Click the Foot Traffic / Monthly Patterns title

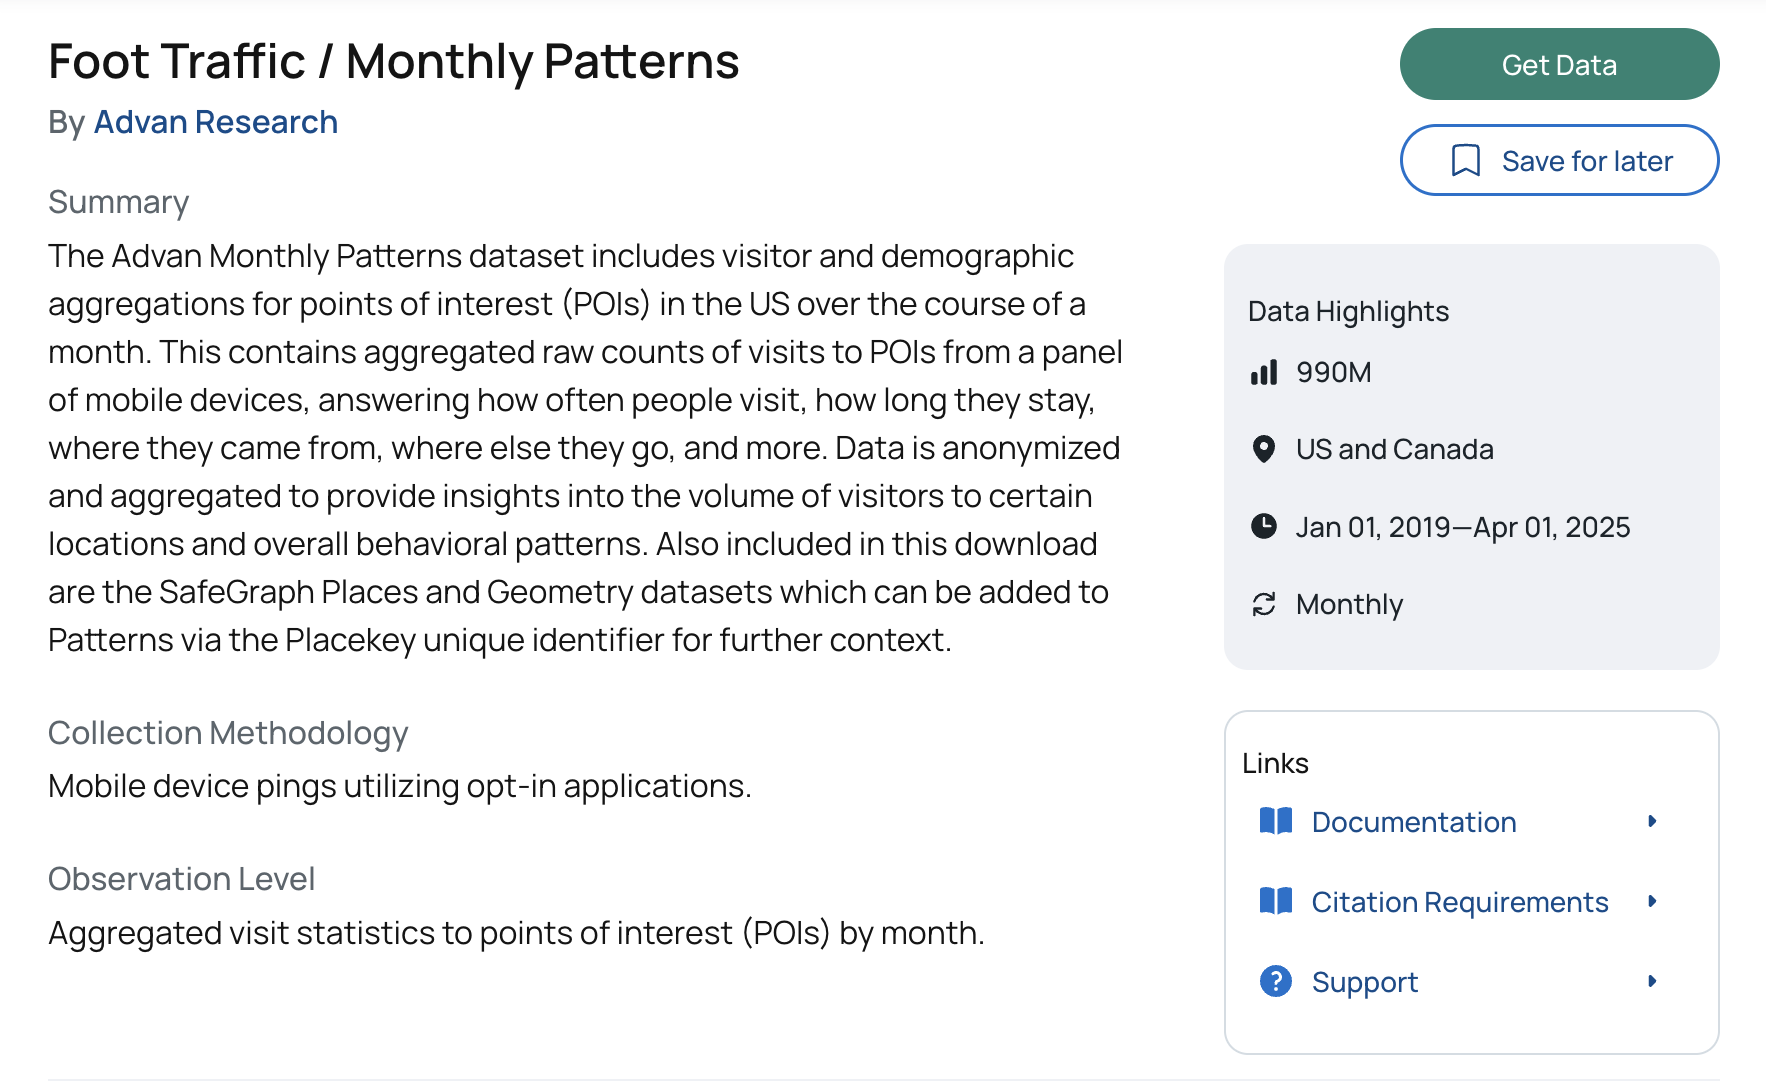394,62
